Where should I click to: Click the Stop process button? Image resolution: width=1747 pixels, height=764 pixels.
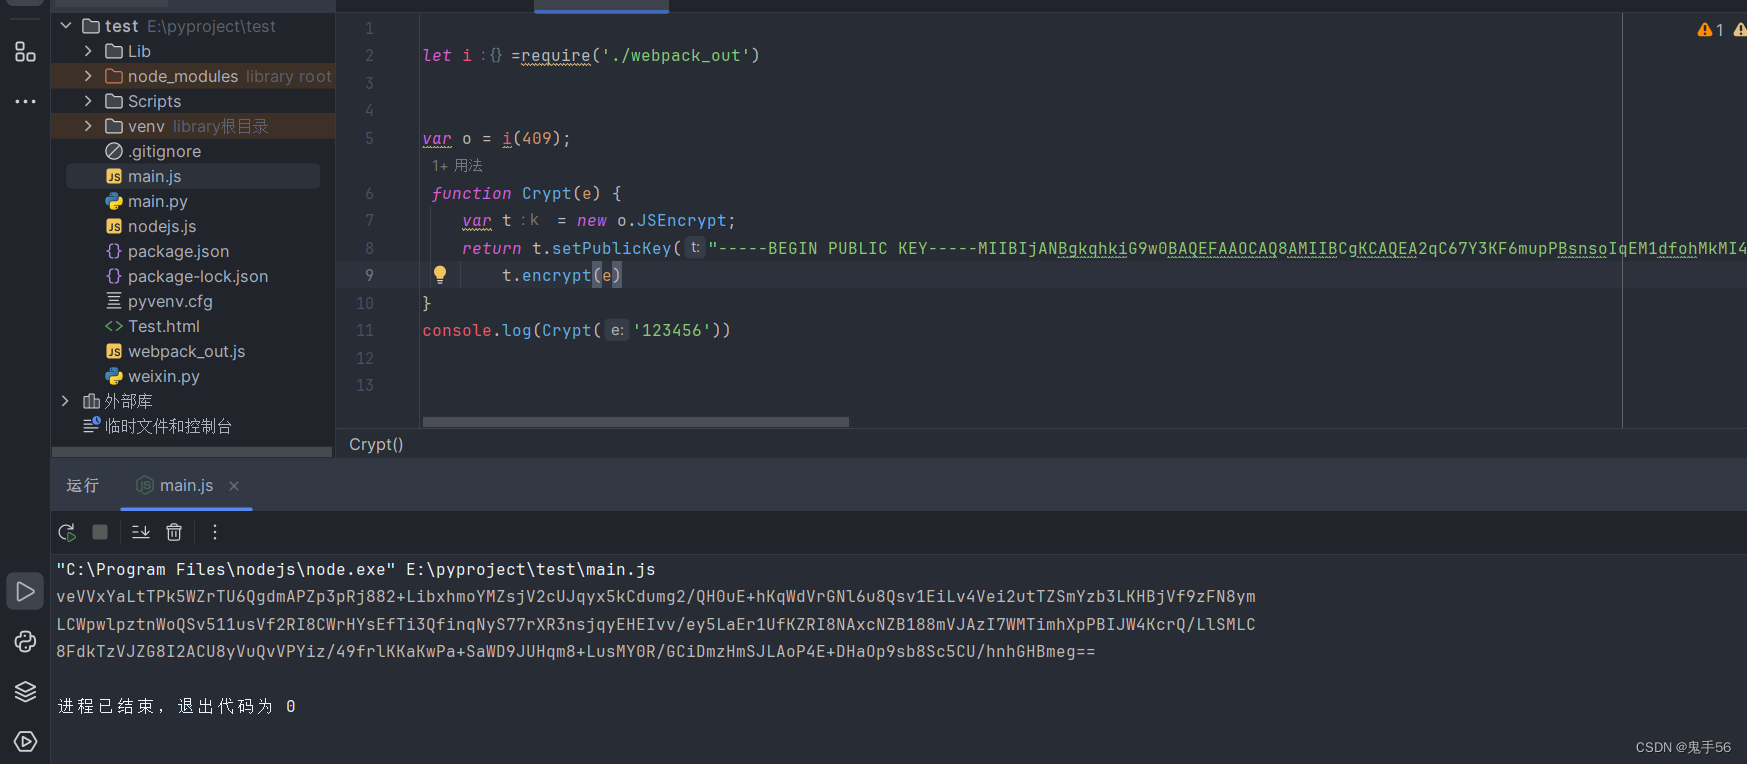pyautogui.click(x=100, y=532)
